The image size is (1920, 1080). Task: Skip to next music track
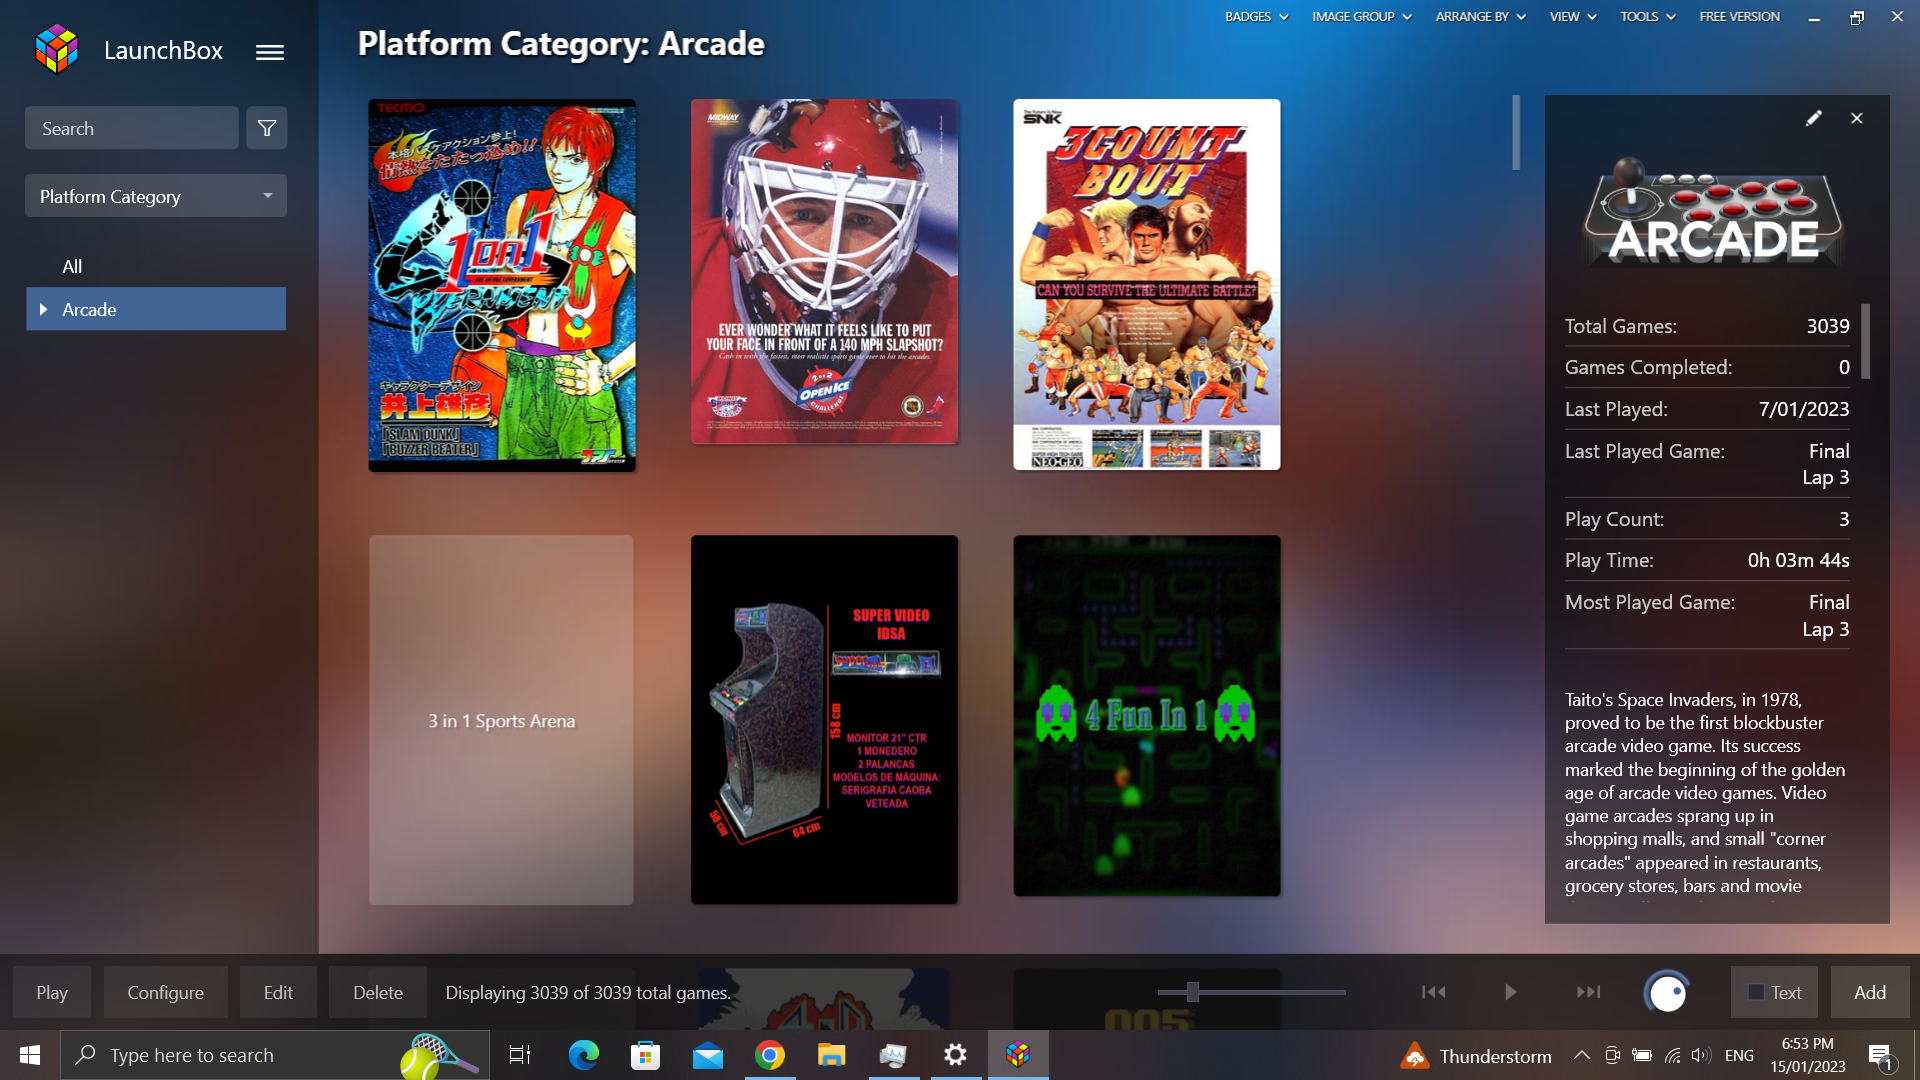[x=1588, y=992]
